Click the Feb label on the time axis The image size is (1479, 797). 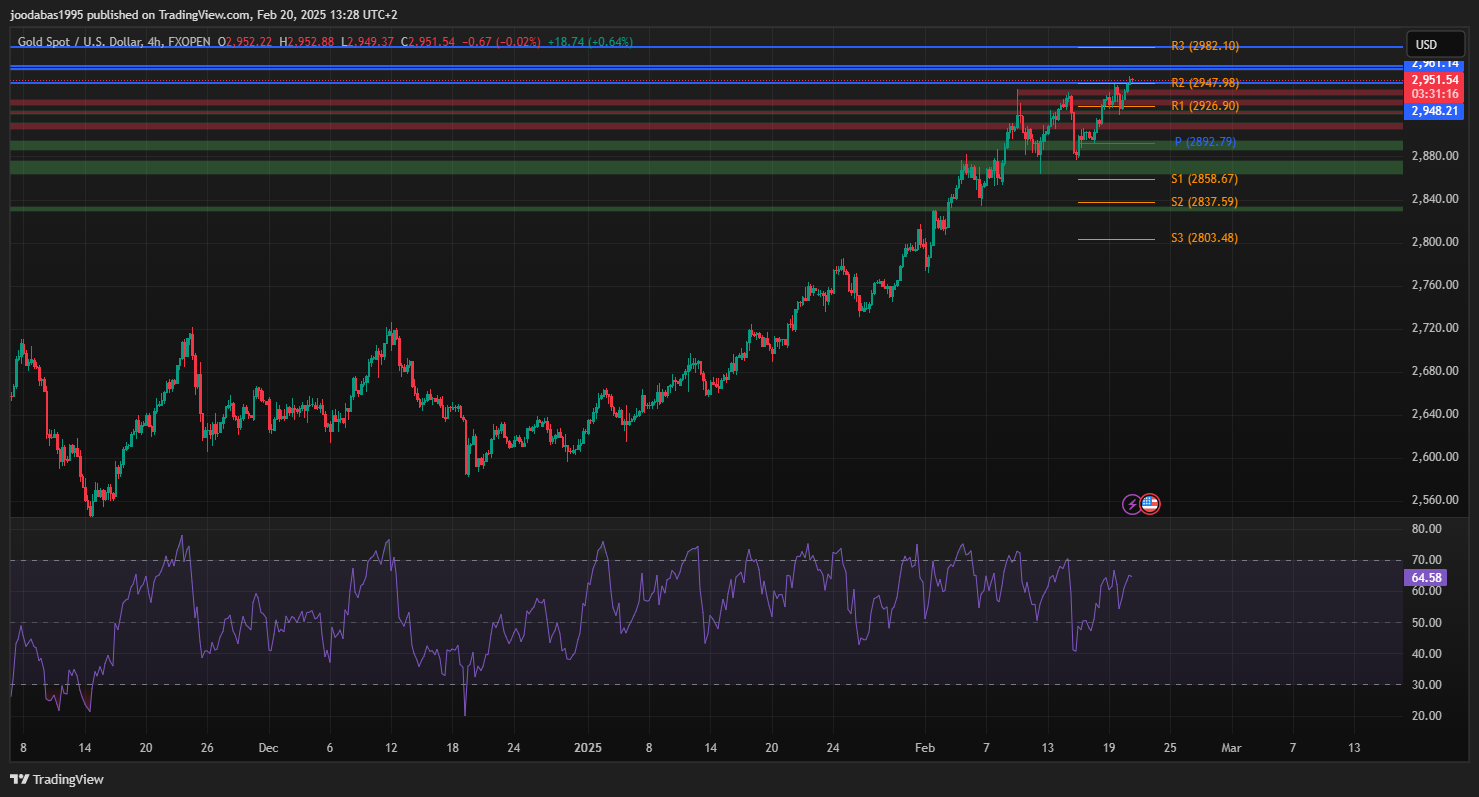pos(925,747)
